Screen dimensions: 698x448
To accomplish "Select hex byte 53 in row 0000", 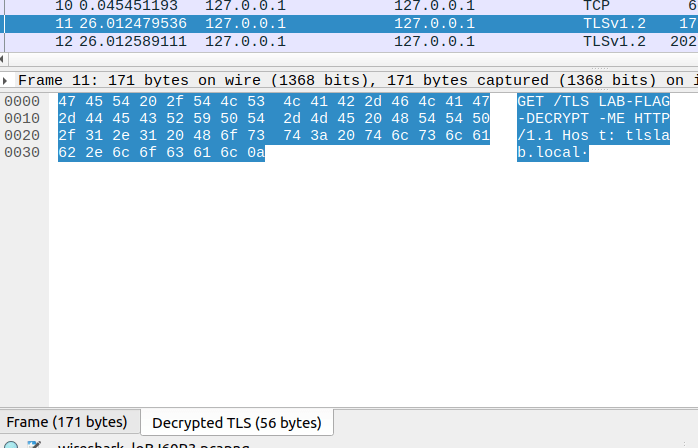I will [x=256, y=102].
